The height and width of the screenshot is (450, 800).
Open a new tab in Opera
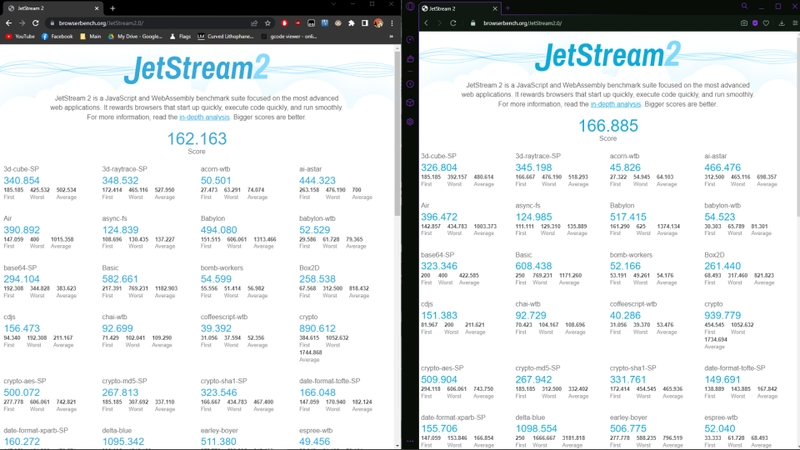pos(508,8)
